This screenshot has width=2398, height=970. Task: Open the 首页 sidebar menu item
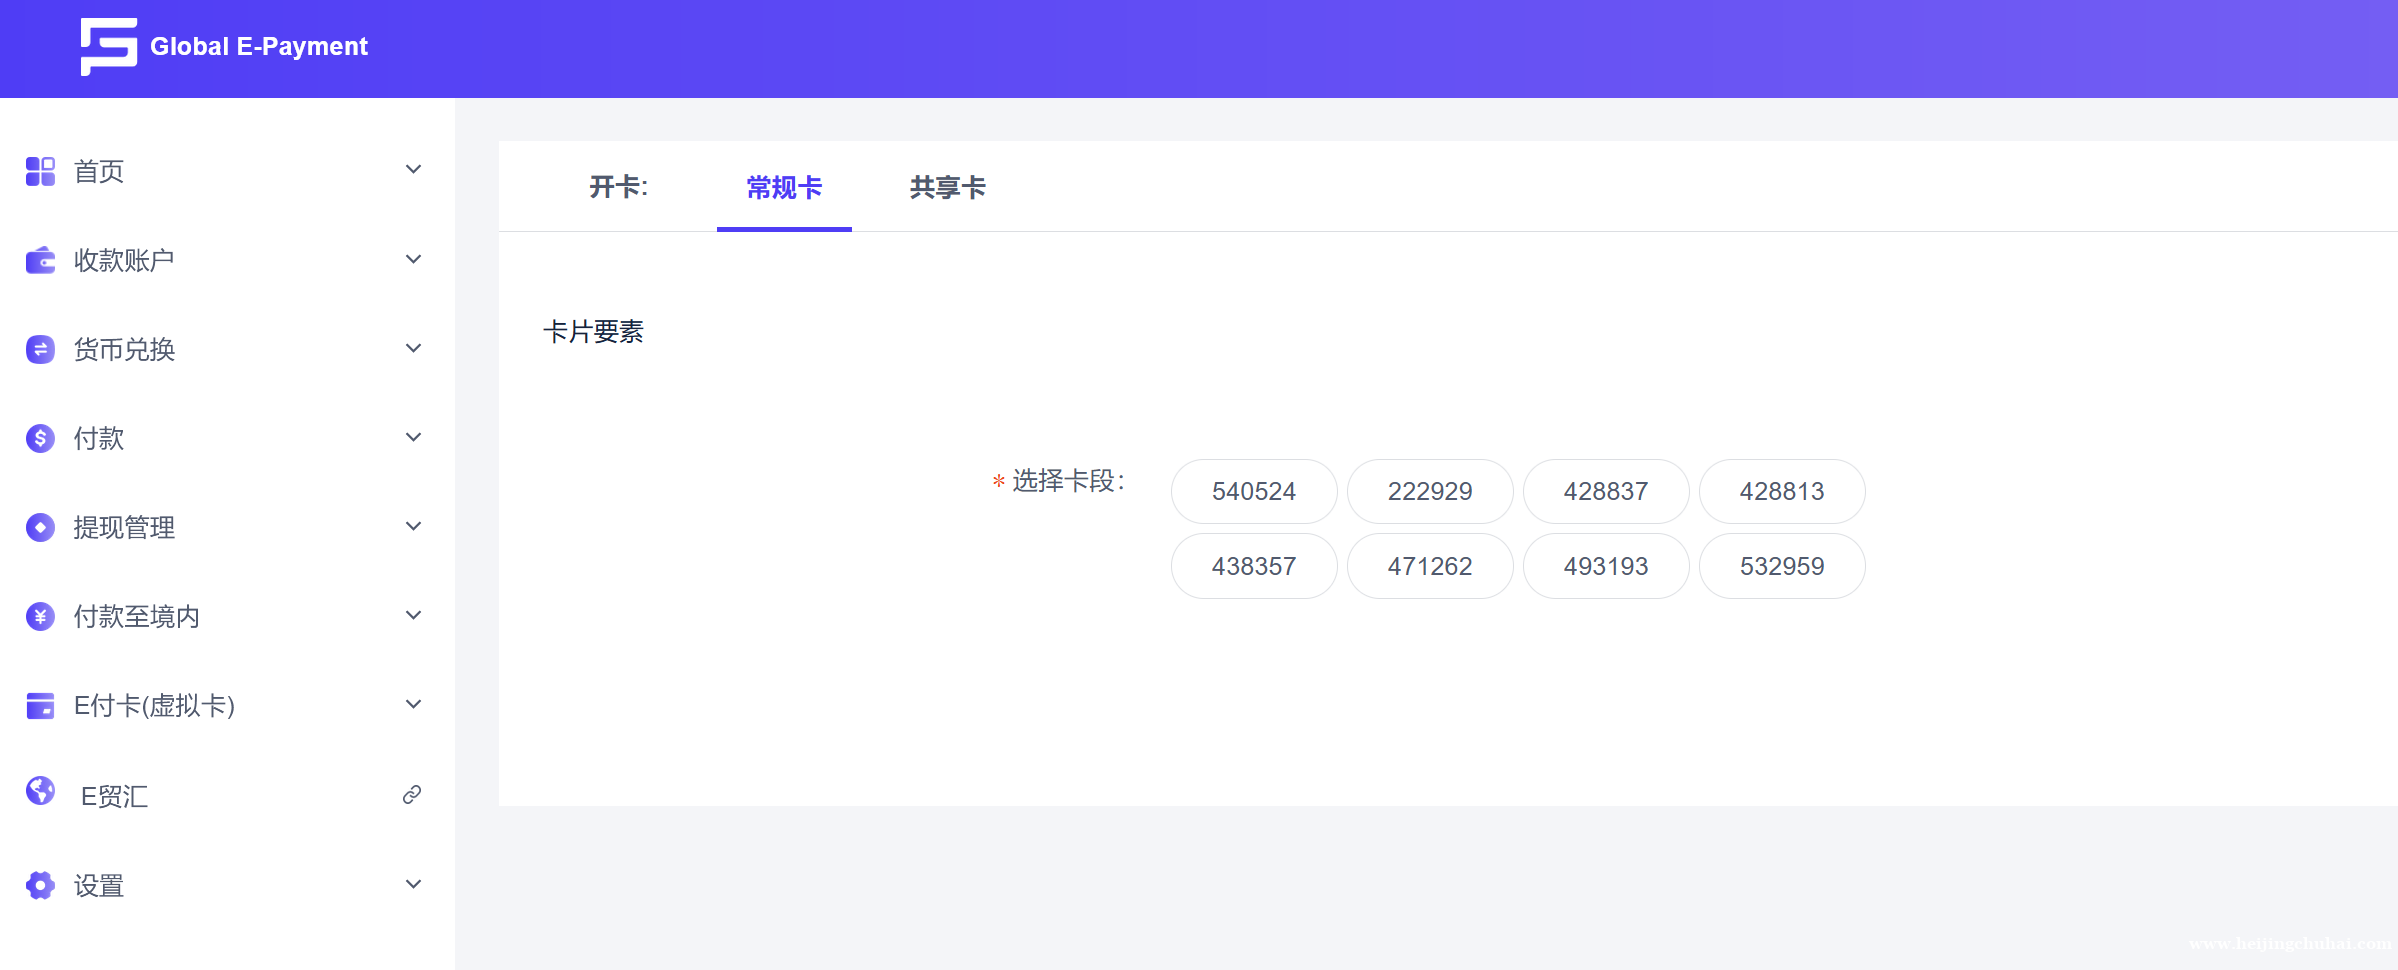coord(227,171)
